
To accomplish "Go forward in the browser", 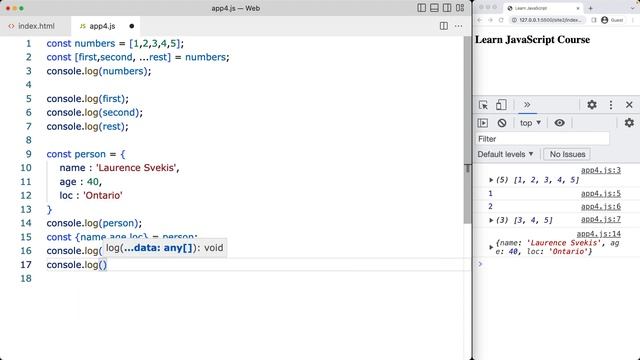I will point(490,20).
